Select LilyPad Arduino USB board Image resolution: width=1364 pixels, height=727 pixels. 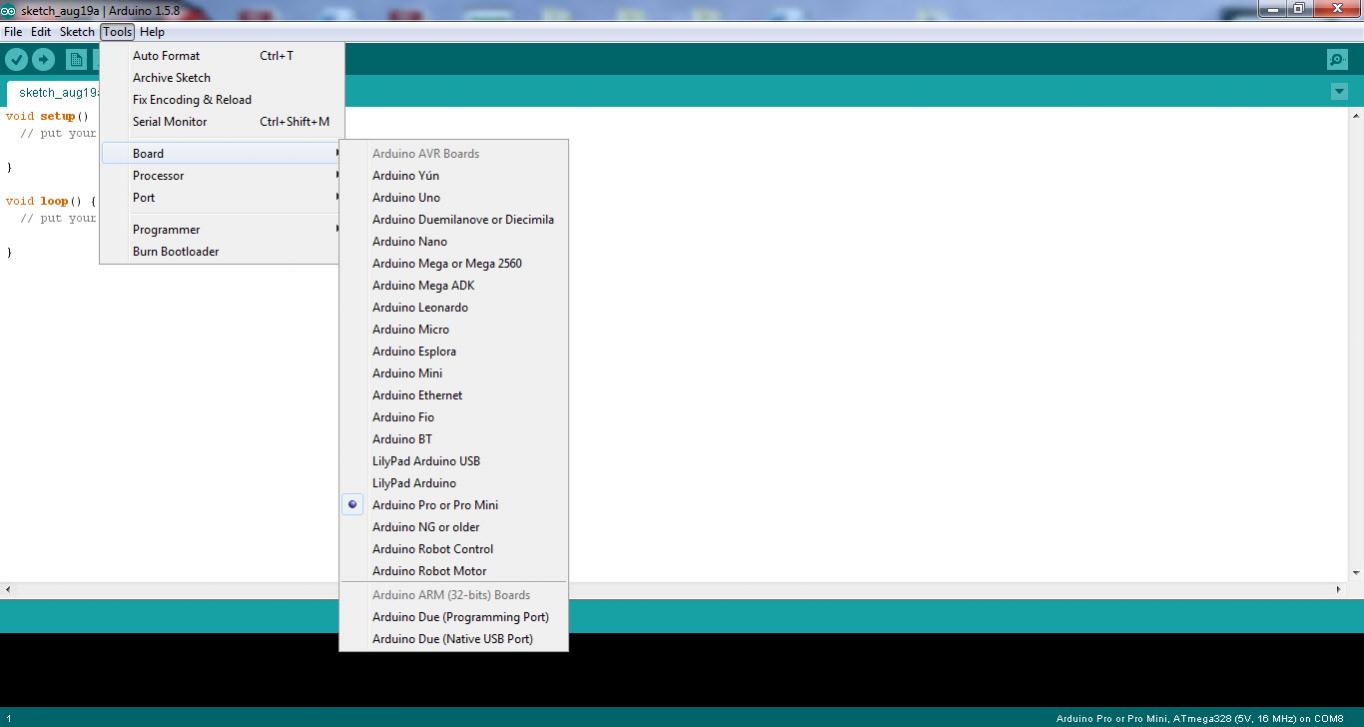426,461
